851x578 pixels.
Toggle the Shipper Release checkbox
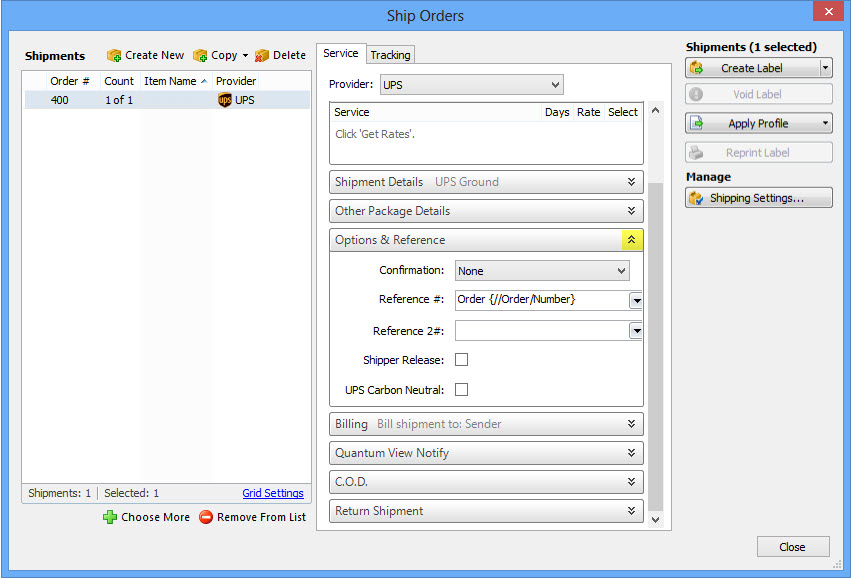point(461,360)
